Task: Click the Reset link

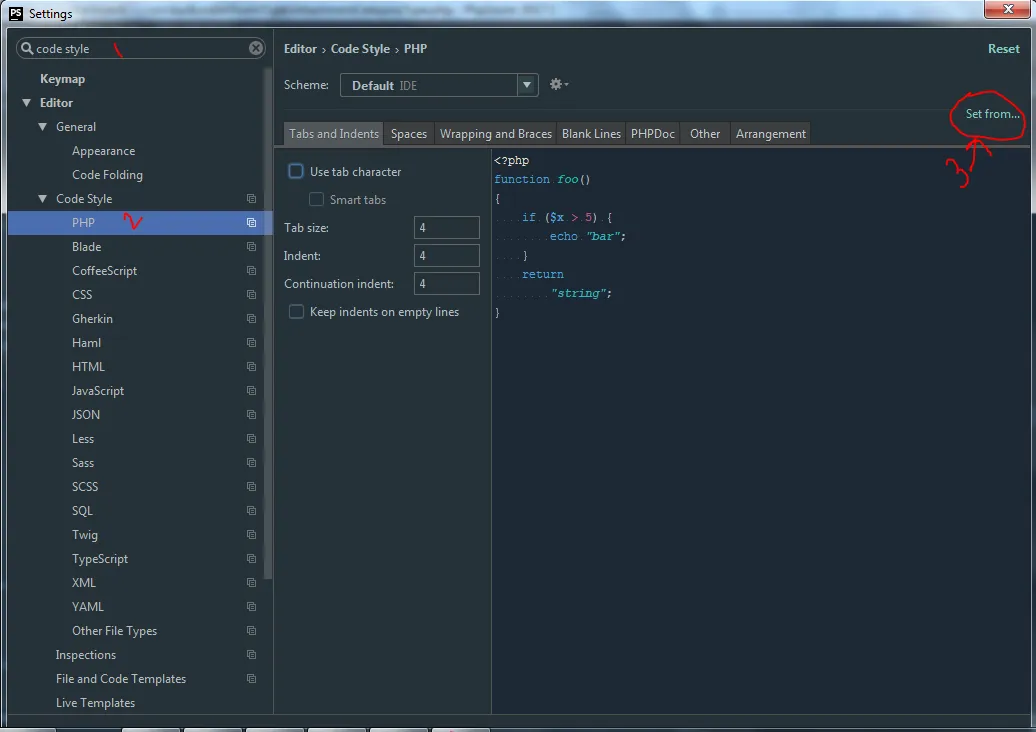Action: click(x=1004, y=49)
